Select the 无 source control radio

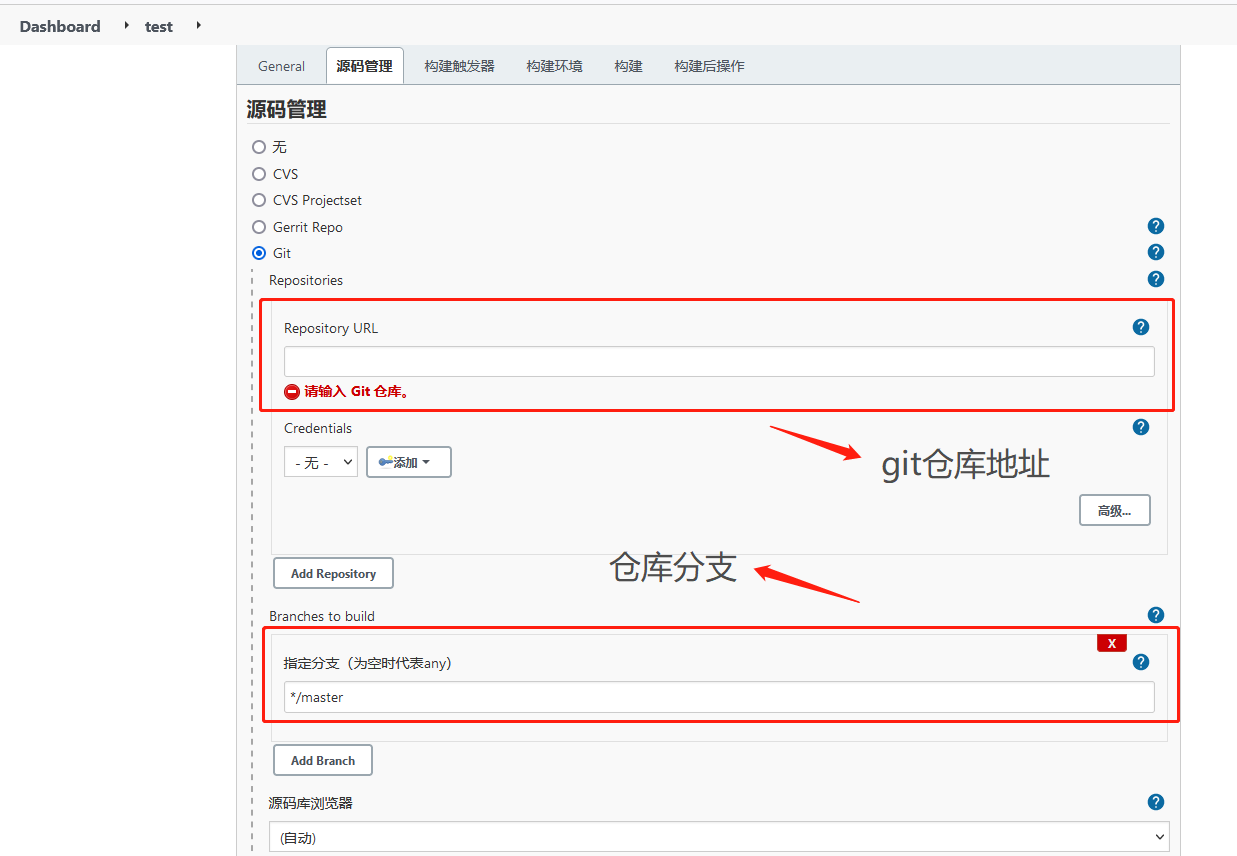[x=259, y=147]
